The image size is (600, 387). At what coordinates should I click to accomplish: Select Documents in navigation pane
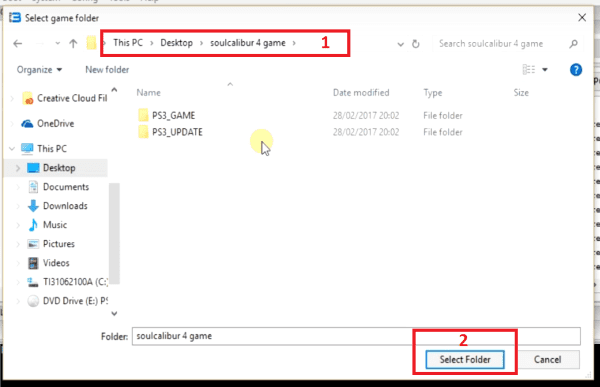tap(66, 187)
